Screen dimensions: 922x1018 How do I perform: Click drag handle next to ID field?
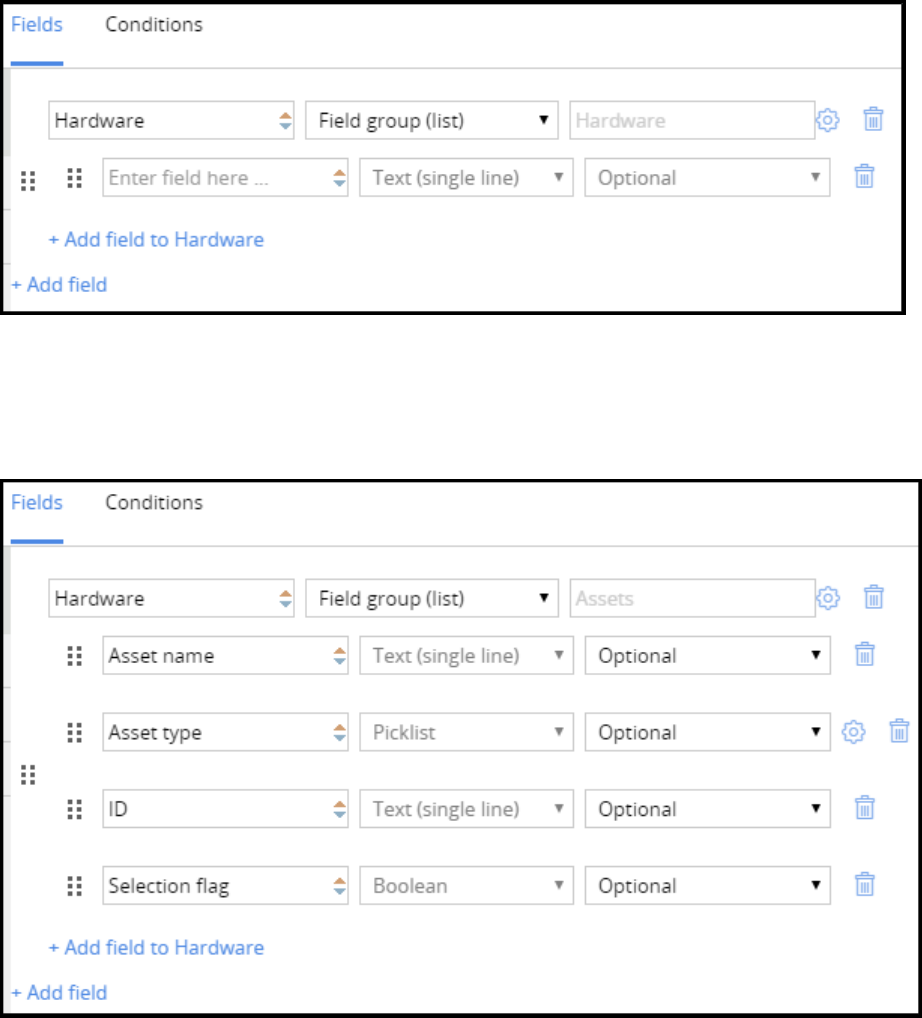(74, 808)
